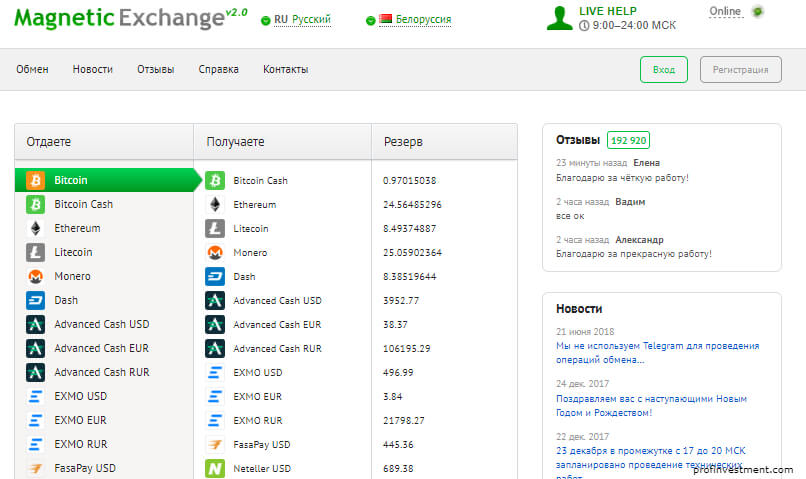This screenshot has height=479, width=806.
Task: Click FasaPay USD icon in Получаете column
Action: click(215, 445)
